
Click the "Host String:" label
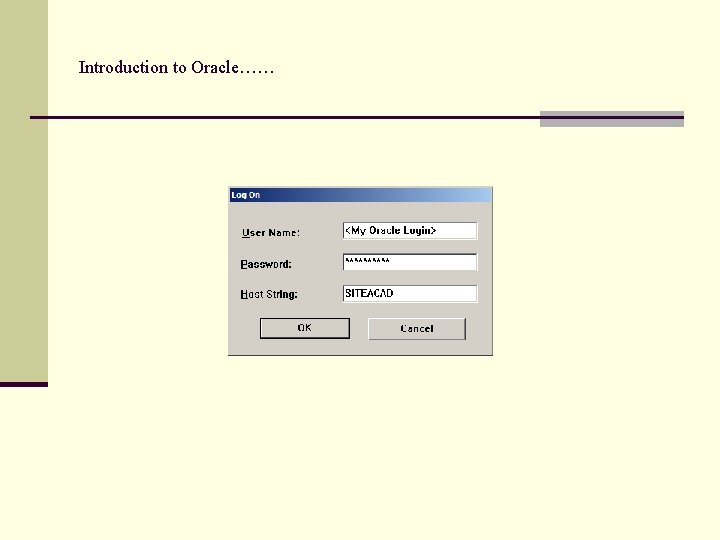tap(269, 294)
